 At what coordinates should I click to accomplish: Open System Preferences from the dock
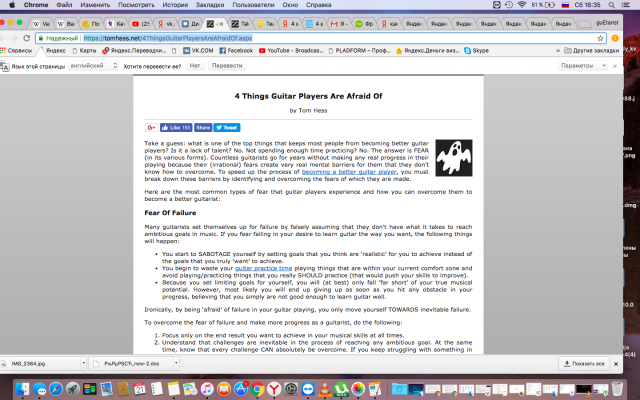[291, 389]
